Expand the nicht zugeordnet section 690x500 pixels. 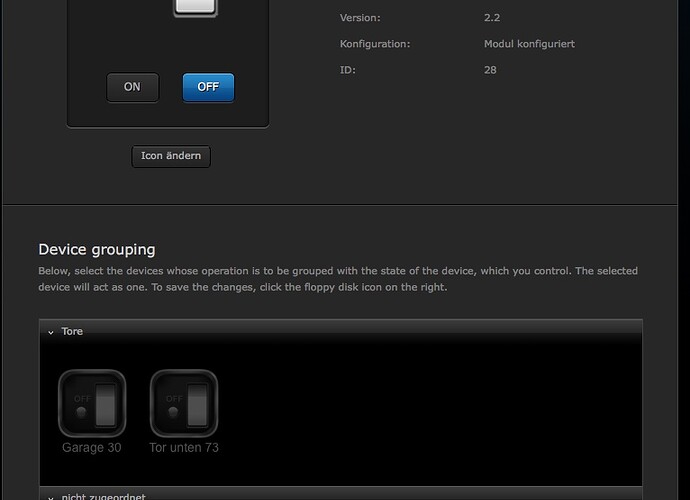(51, 497)
